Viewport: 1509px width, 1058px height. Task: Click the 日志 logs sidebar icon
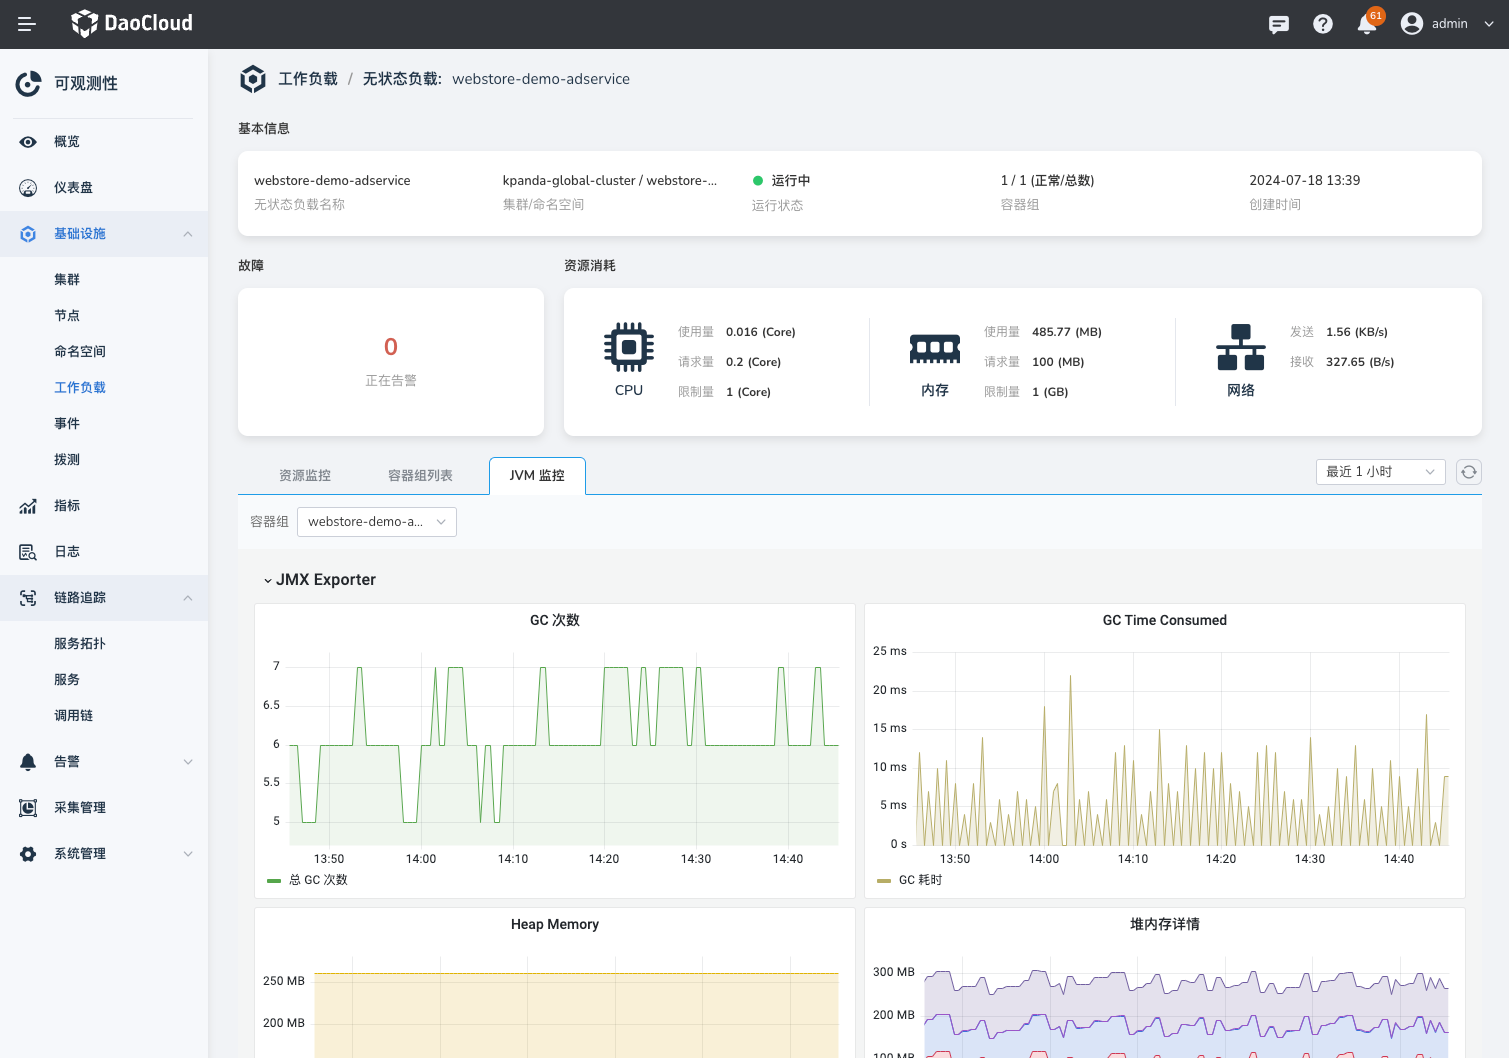click(28, 552)
